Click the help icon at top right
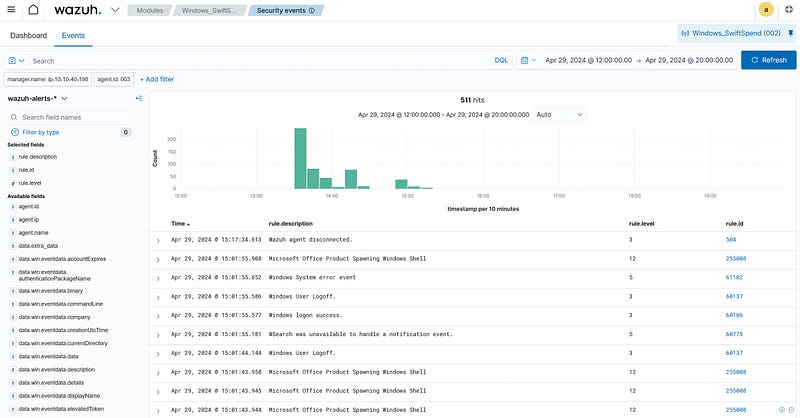The width and height of the screenshot is (800, 418). (788, 10)
